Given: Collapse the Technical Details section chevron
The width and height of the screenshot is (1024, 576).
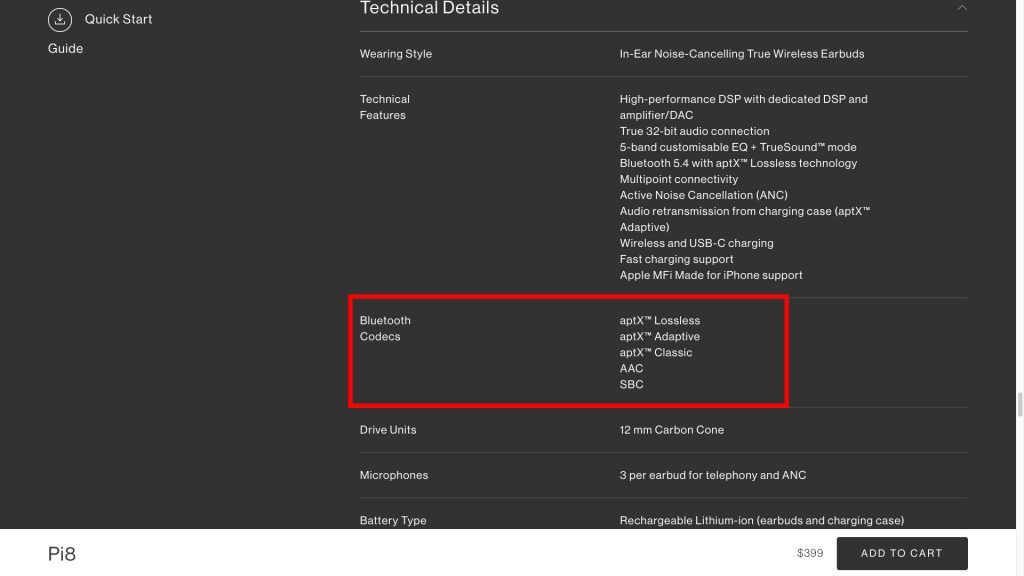Looking at the screenshot, I should click(x=961, y=8).
